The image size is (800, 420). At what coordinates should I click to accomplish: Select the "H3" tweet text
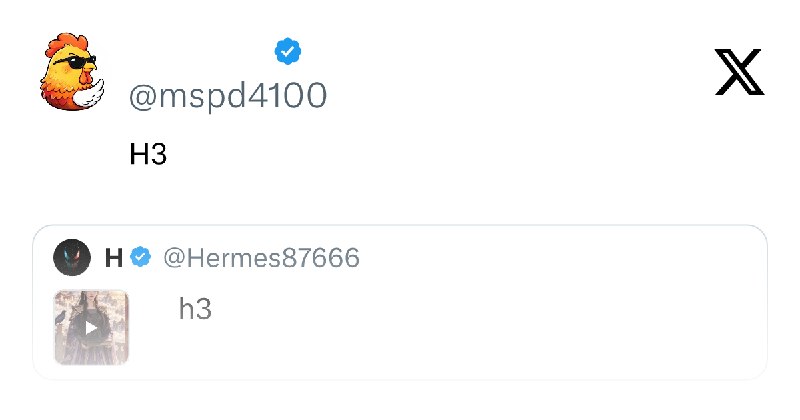coord(148,154)
